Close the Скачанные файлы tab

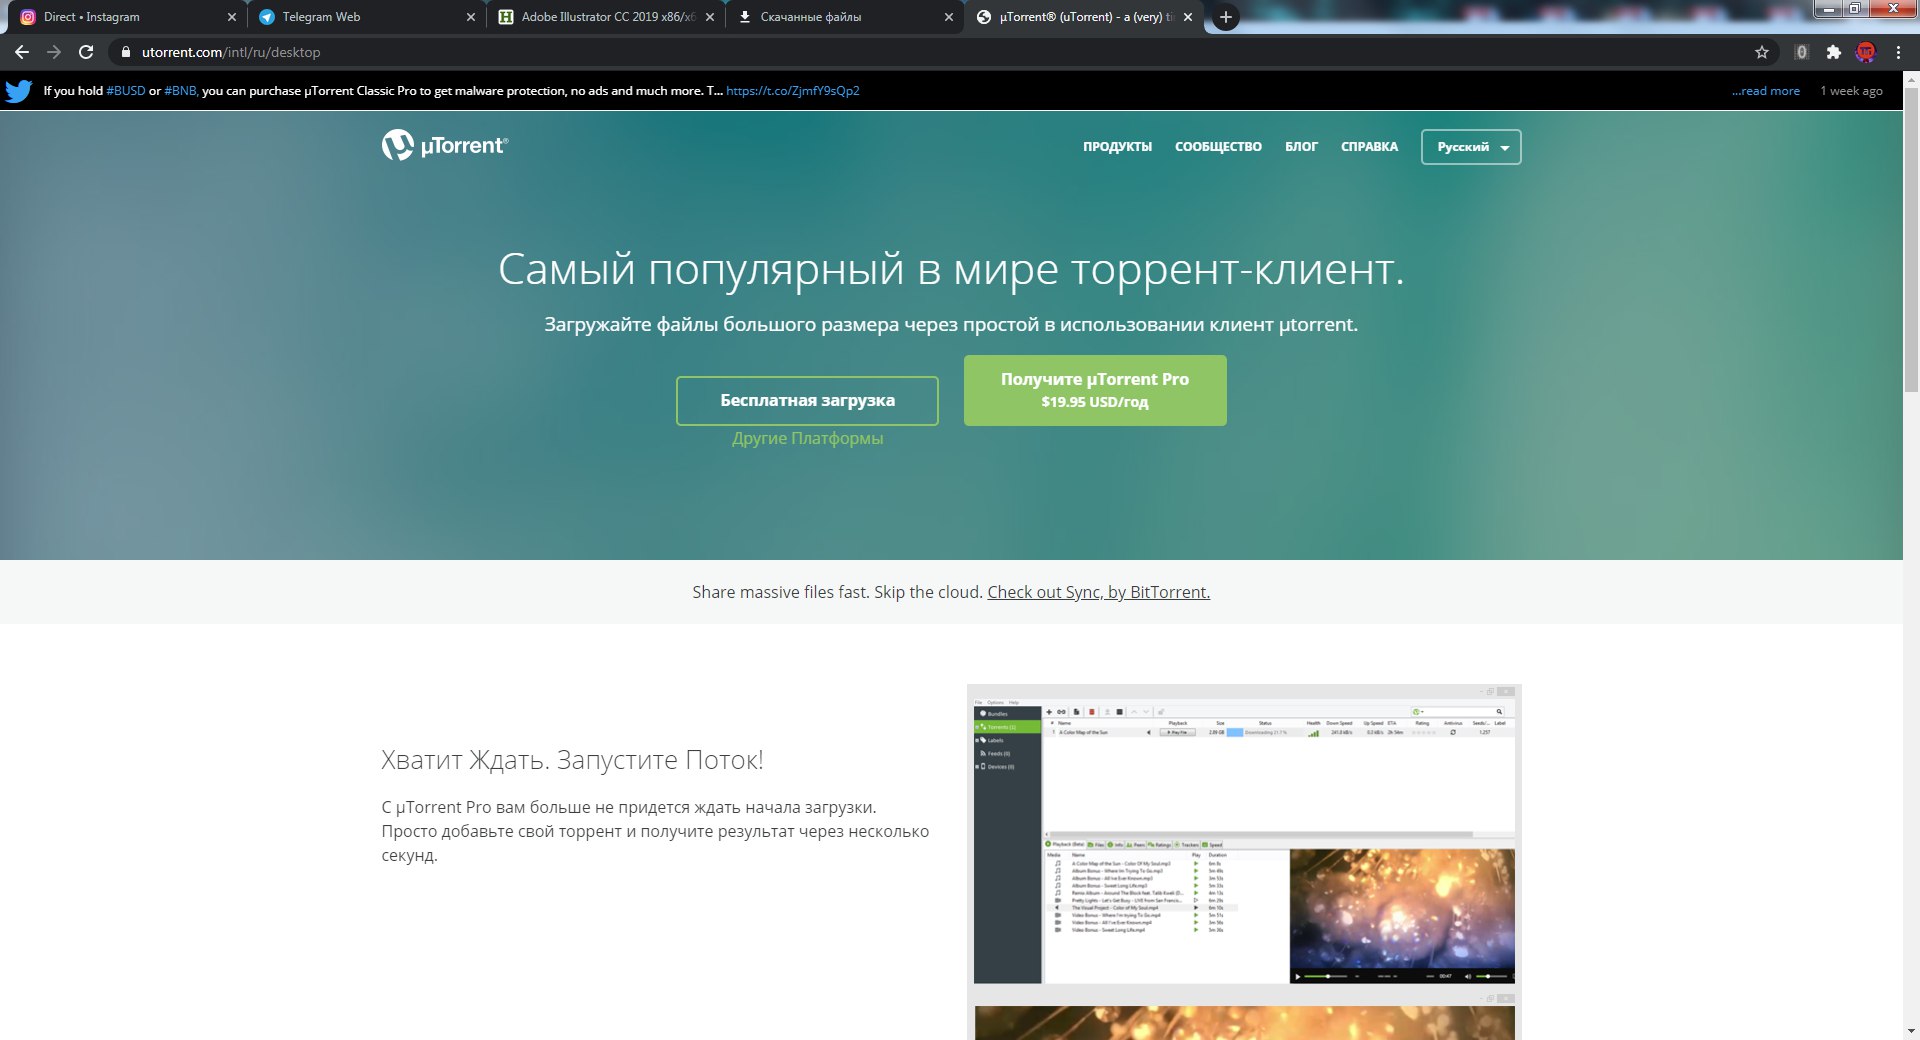(949, 17)
